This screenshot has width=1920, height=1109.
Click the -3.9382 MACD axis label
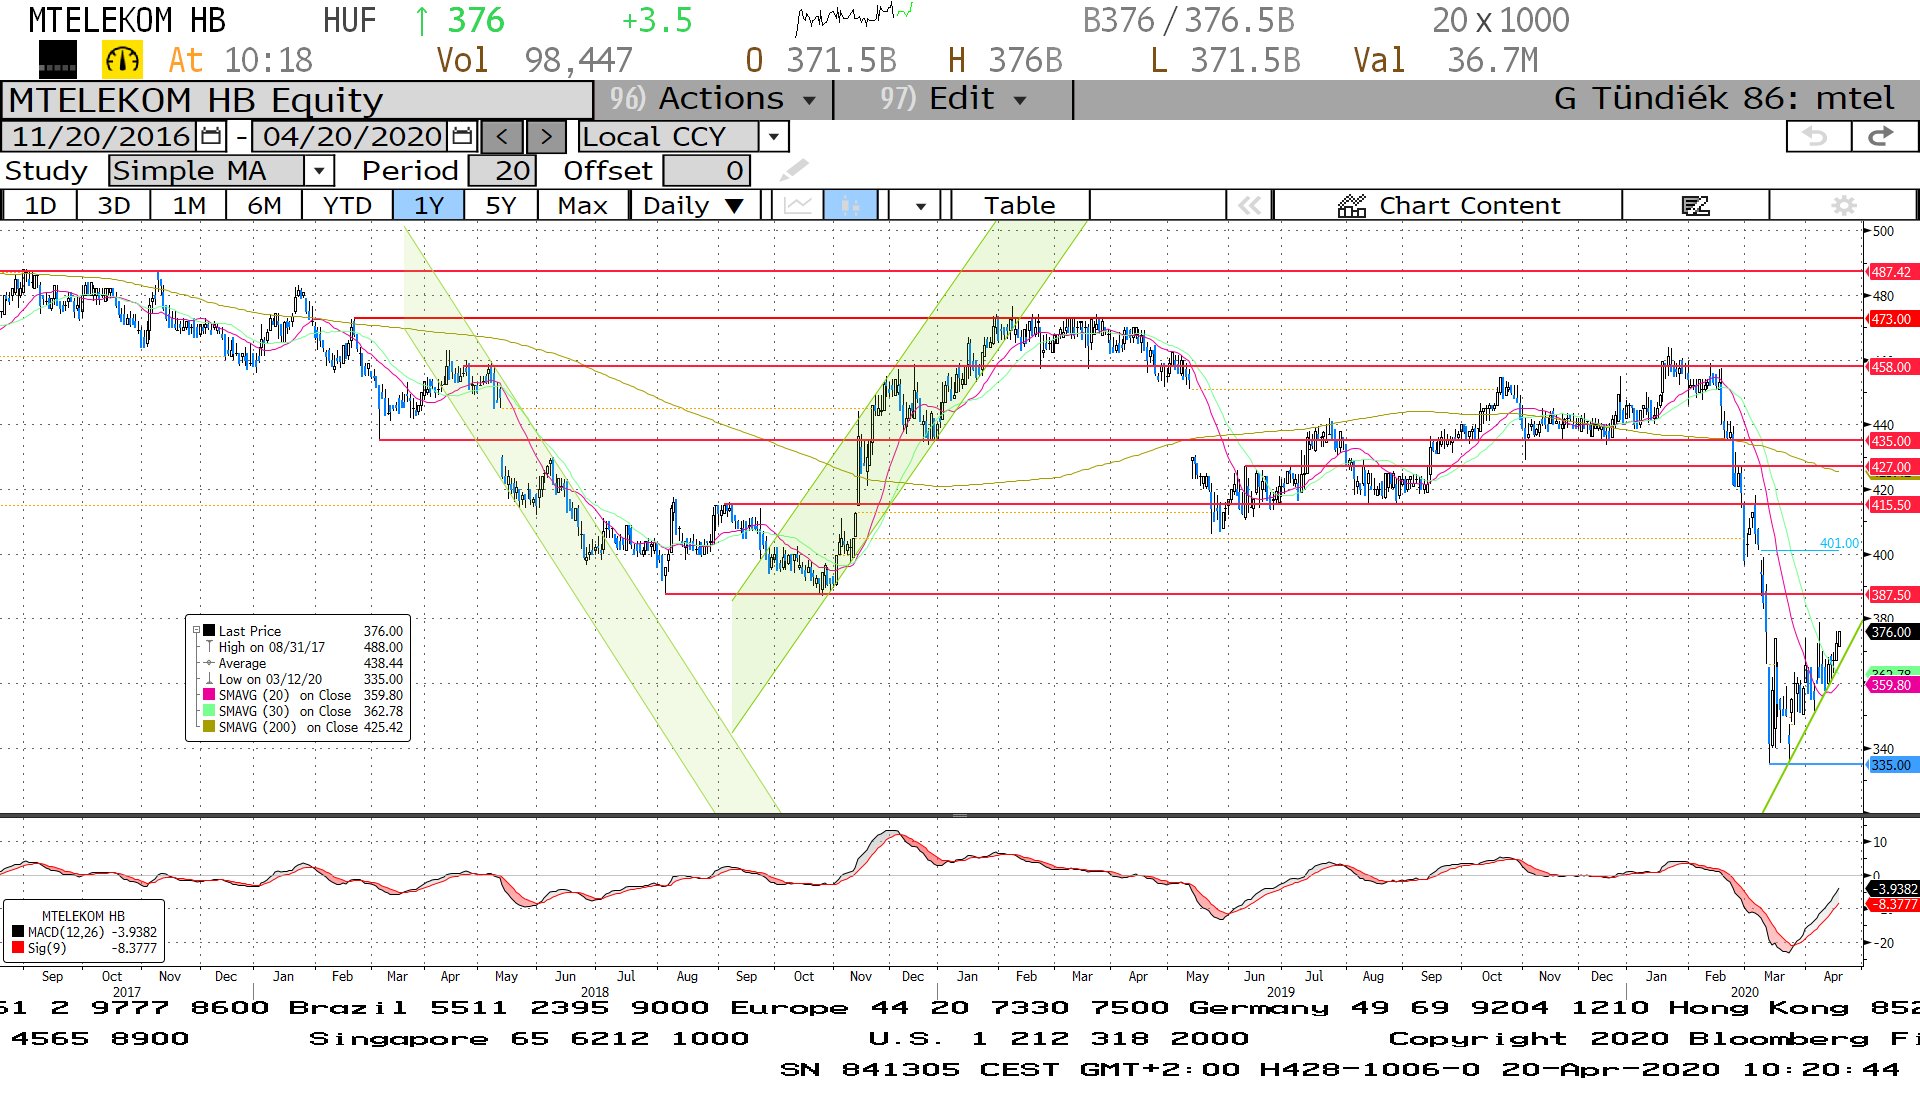tap(1895, 888)
